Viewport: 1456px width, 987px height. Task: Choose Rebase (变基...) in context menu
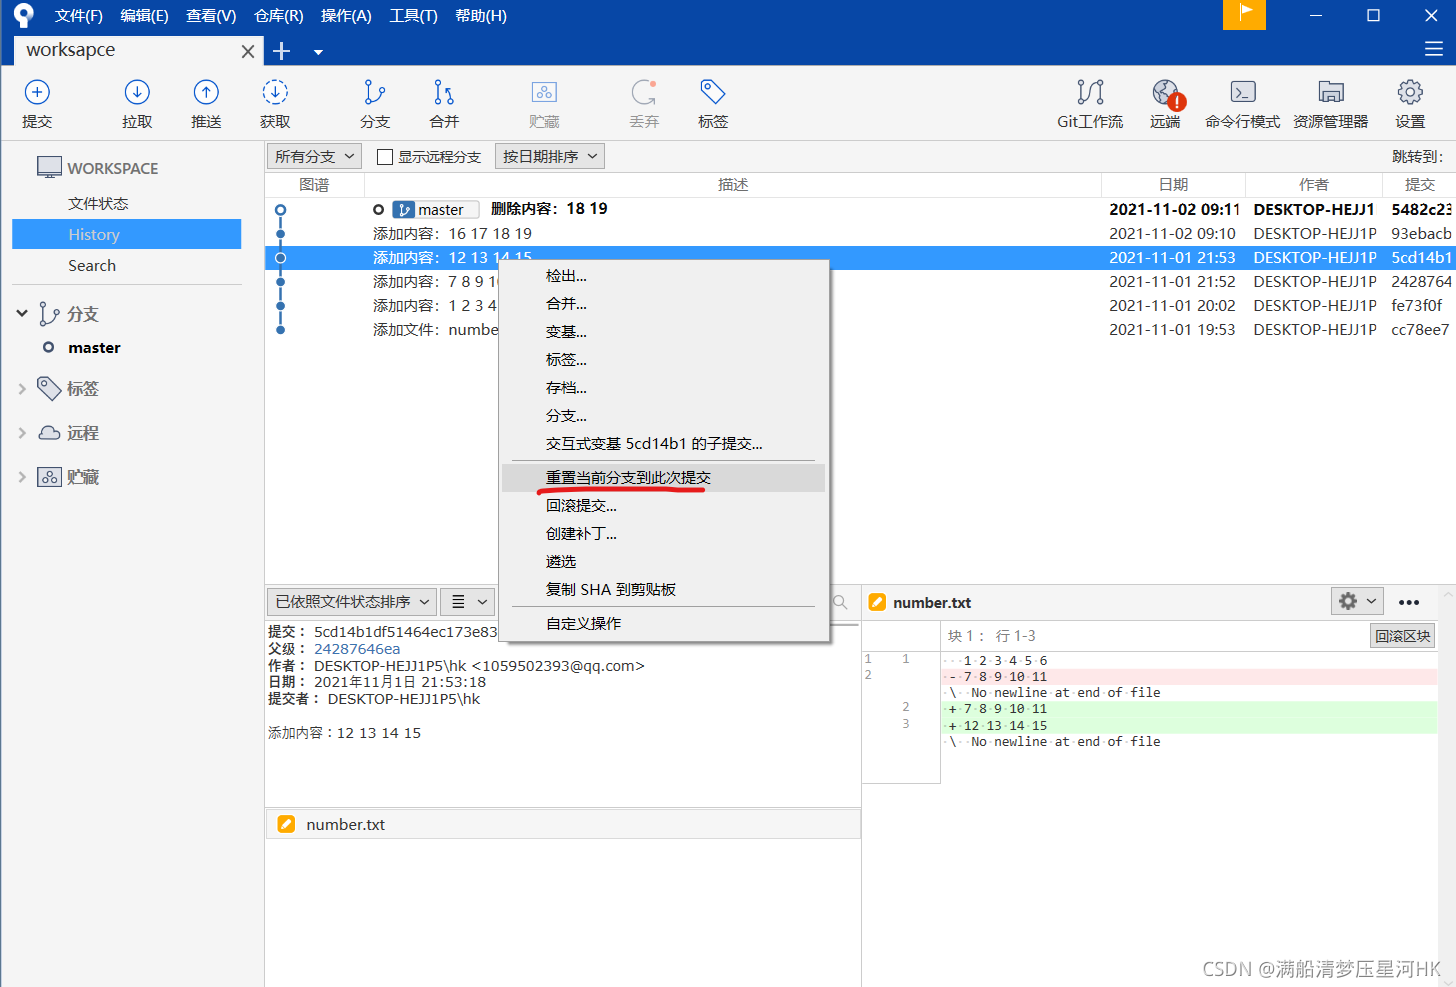(x=664, y=331)
